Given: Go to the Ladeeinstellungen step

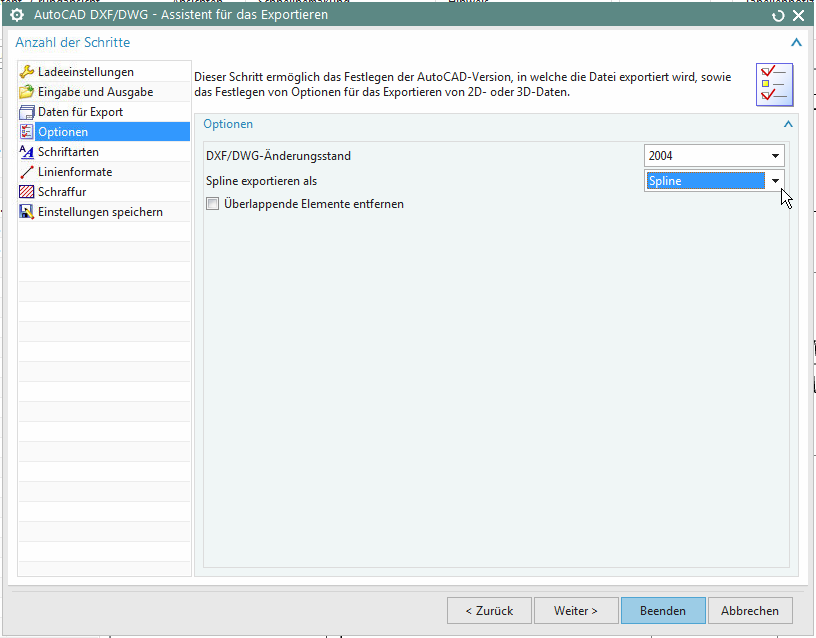Looking at the screenshot, I should click(104, 72).
